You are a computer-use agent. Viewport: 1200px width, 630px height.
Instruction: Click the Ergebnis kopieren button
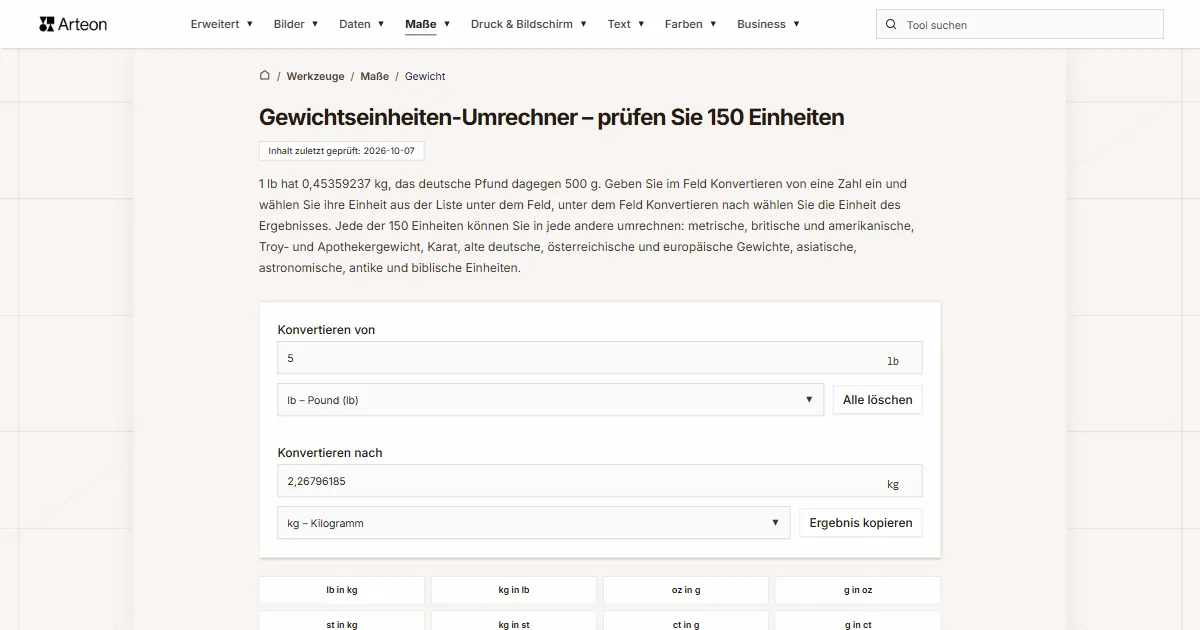(861, 523)
